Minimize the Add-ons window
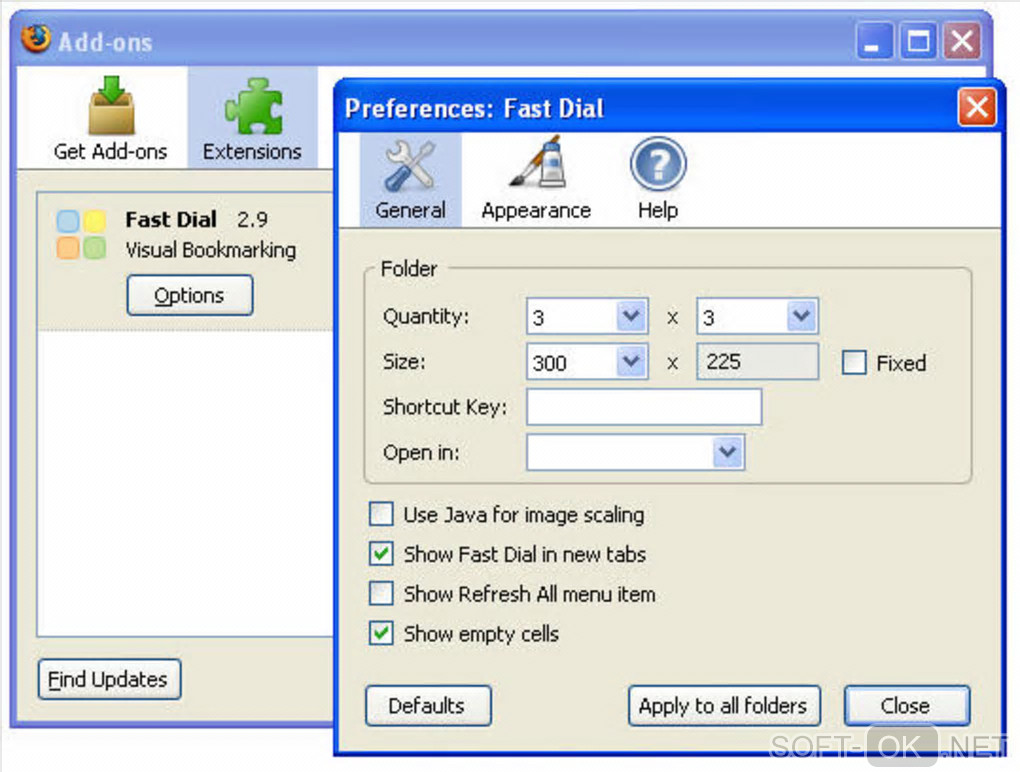Viewport: 1020px width, 772px height. (x=874, y=42)
